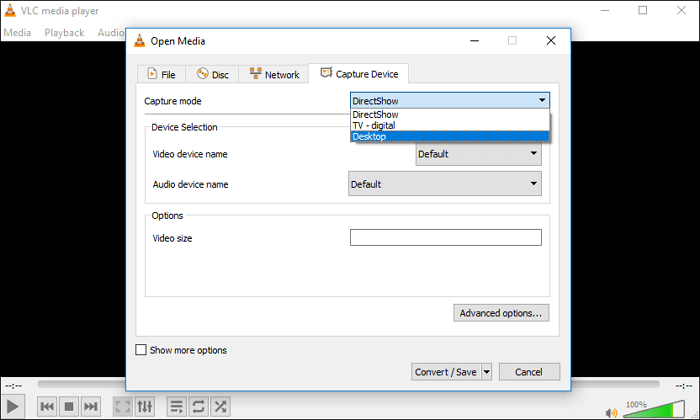Click the Stop playback button

pos(69,406)
